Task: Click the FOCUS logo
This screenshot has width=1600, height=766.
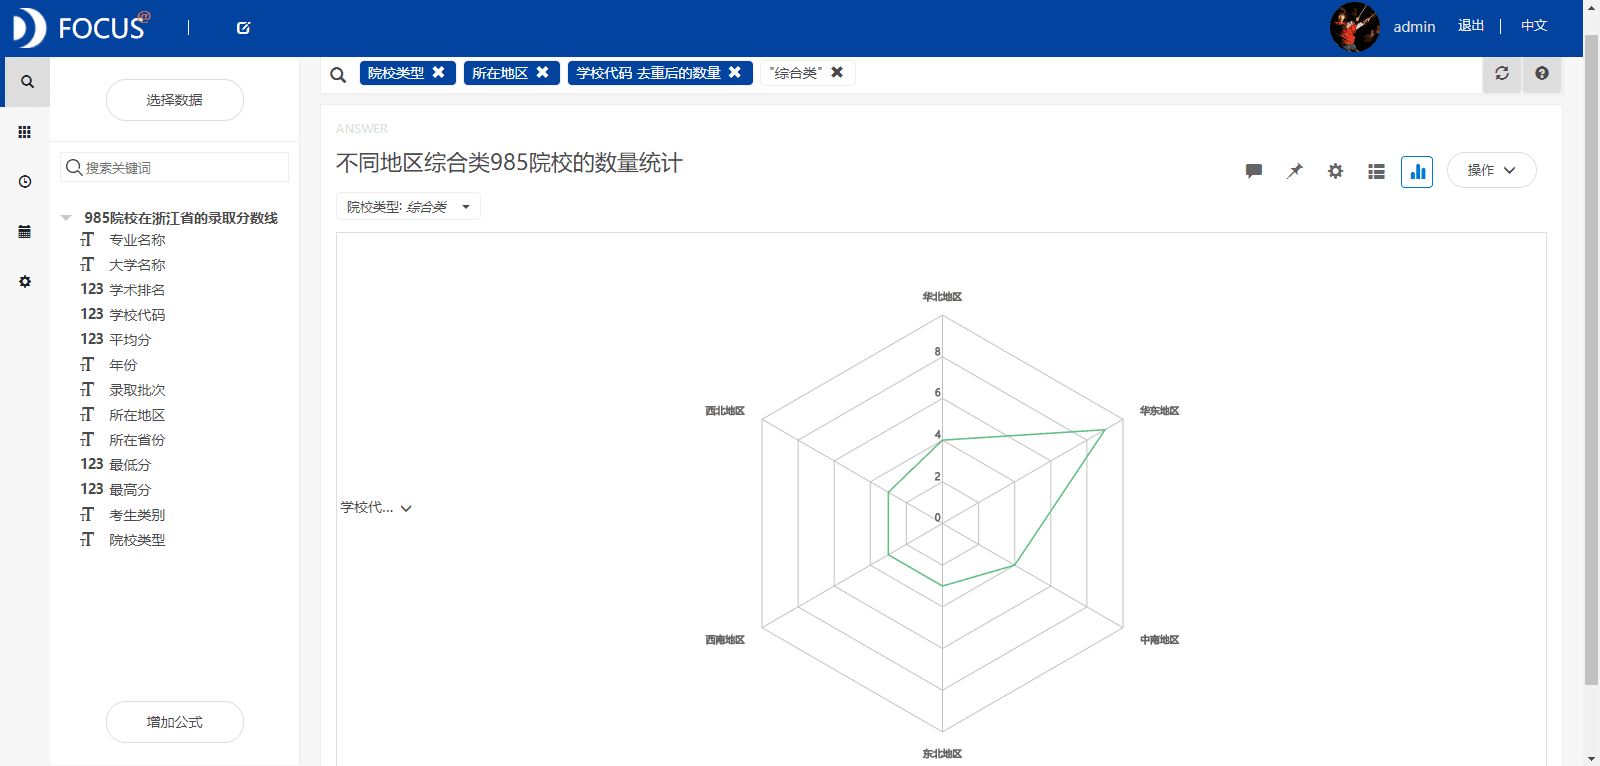Action: pos(81,27)
